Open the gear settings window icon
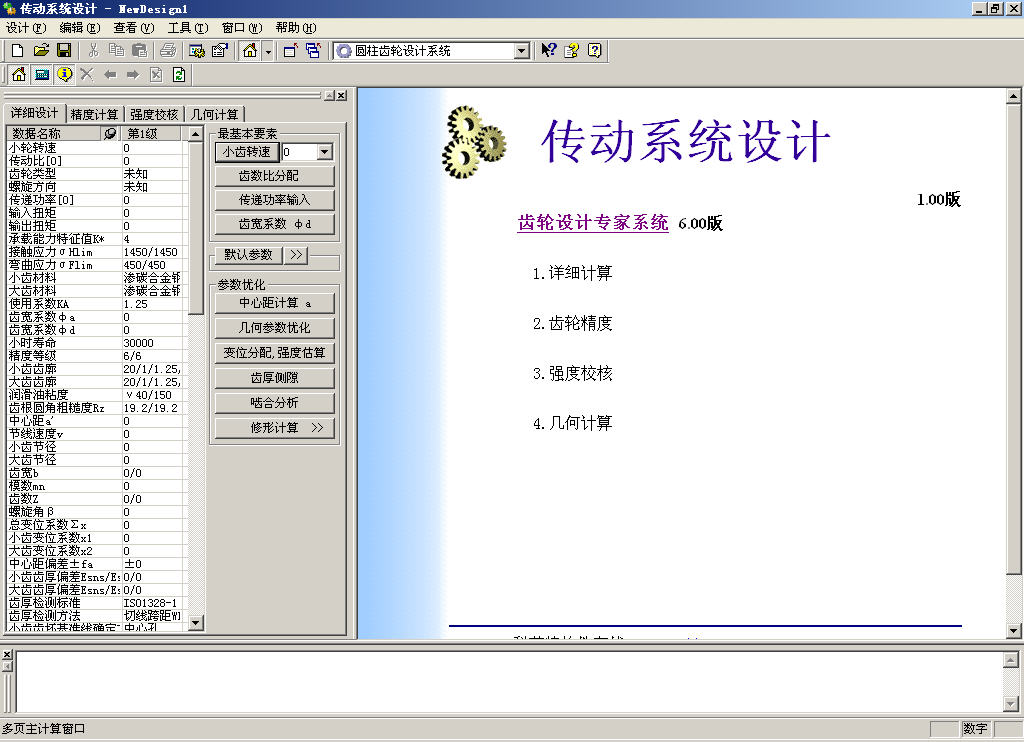This screenshot has height=742, width=1024. (197, 51)
